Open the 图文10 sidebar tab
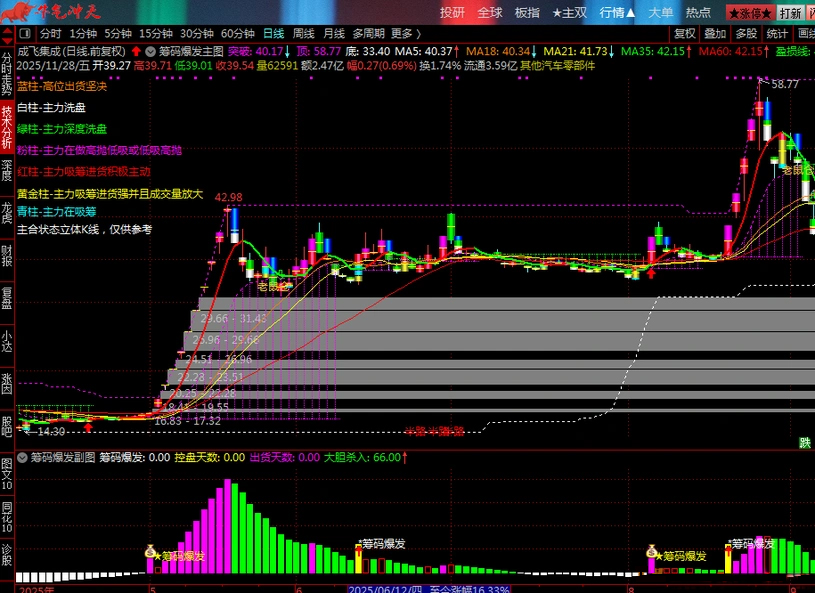 7,473
